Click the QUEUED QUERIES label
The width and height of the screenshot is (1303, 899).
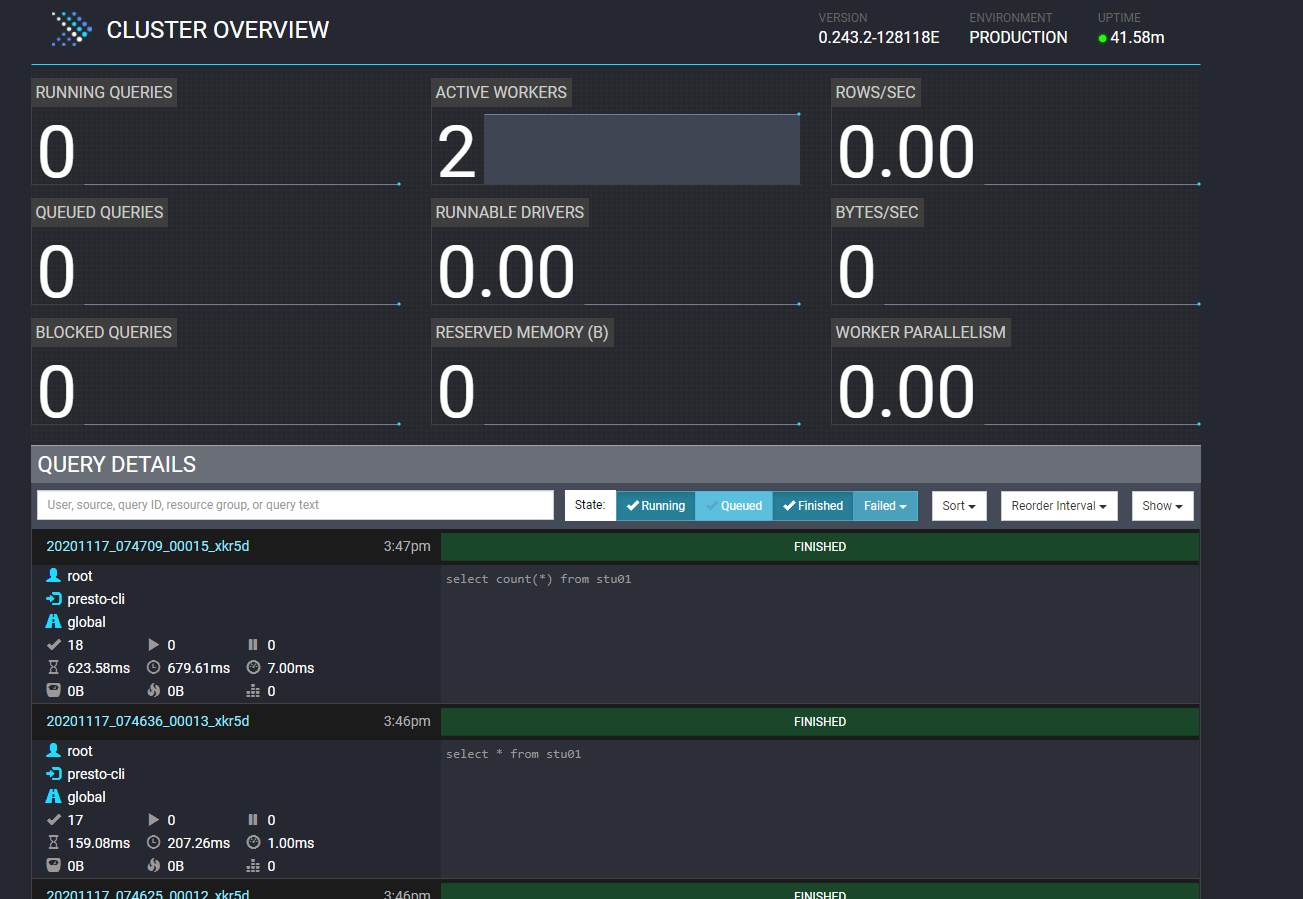(x=99, y=212)
